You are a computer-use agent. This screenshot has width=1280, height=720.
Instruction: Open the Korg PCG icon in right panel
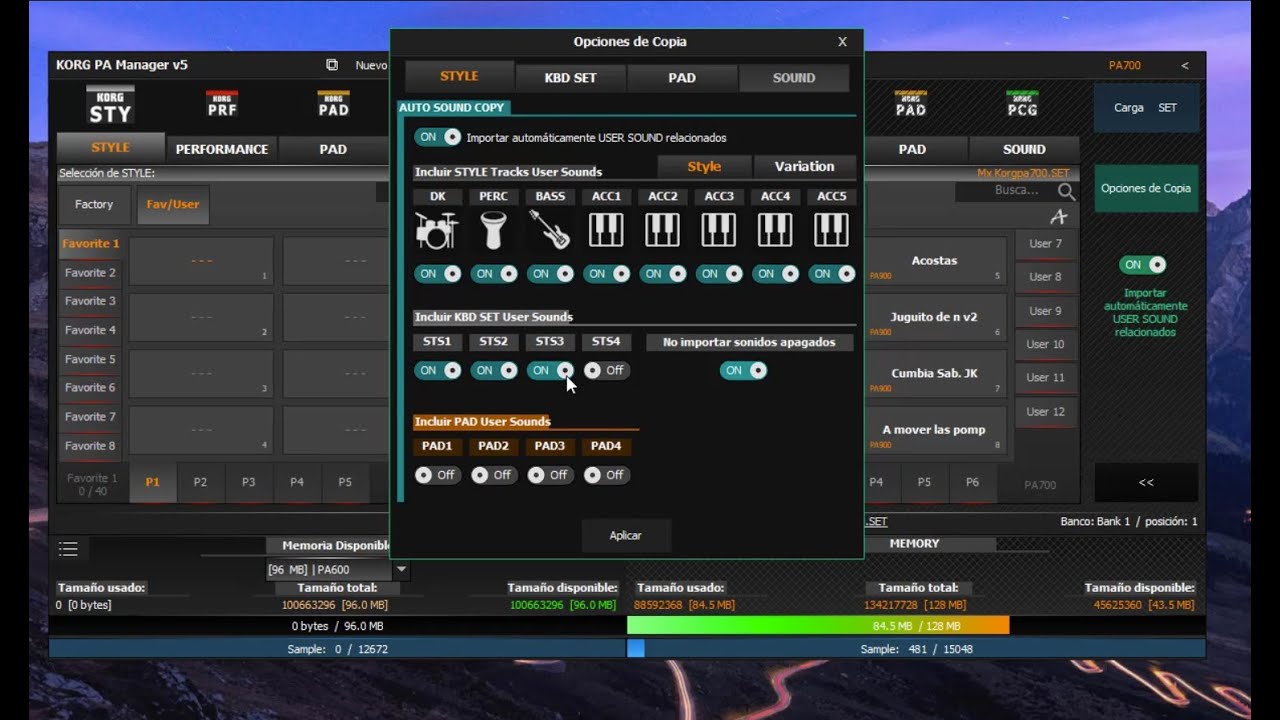(x=1022, y=104)
